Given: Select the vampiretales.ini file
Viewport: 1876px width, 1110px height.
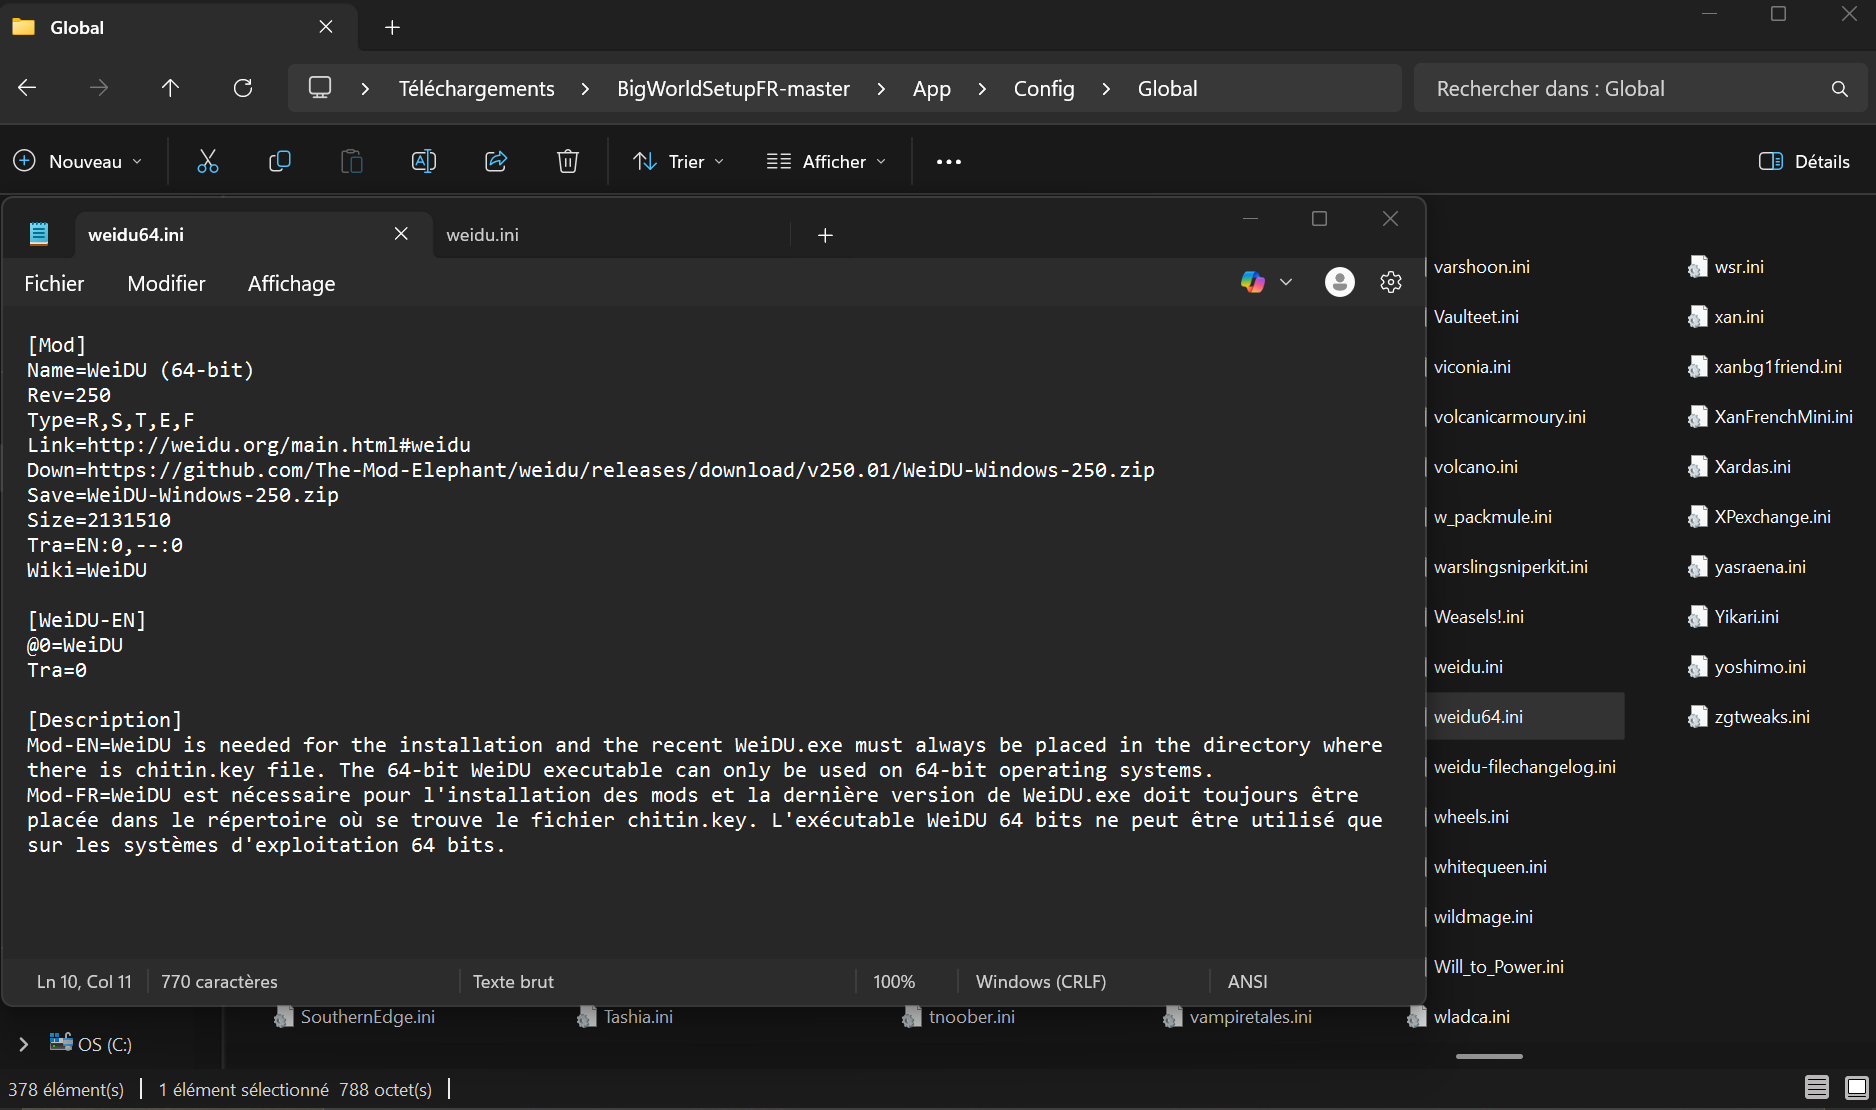Looking at the screenshot, I should tap(1239, 1017).
